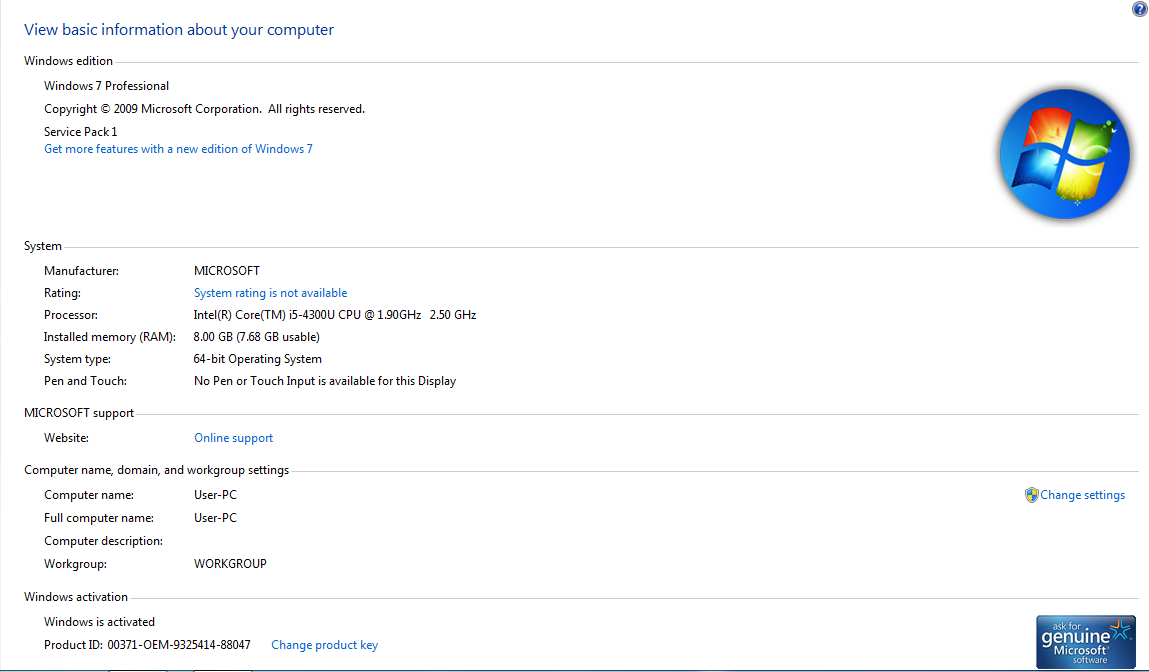Click the 8.00 GB installed memory value

point(256,336)
